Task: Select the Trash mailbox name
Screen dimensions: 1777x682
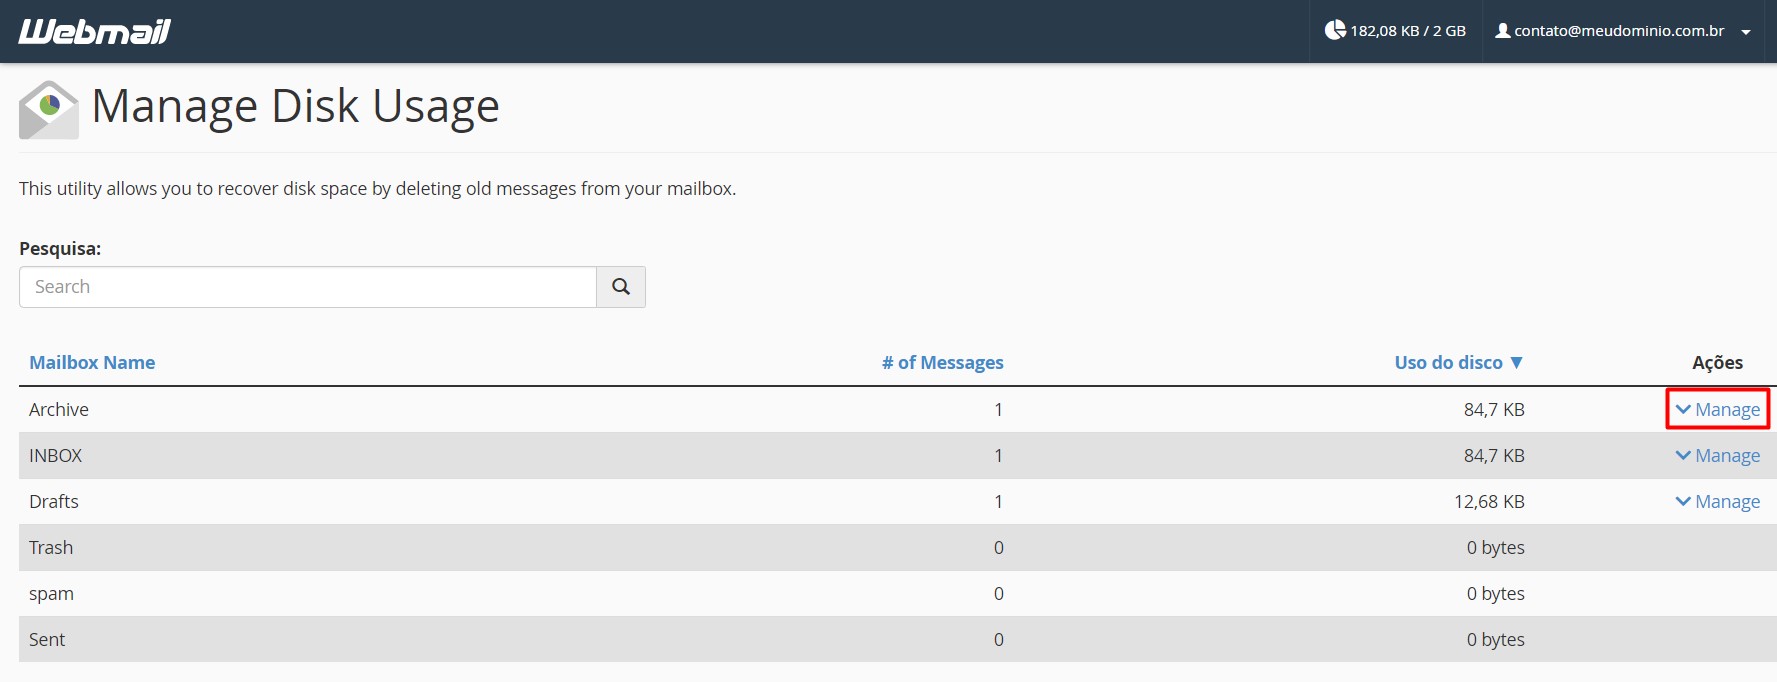Action: [x=51, y=547]
